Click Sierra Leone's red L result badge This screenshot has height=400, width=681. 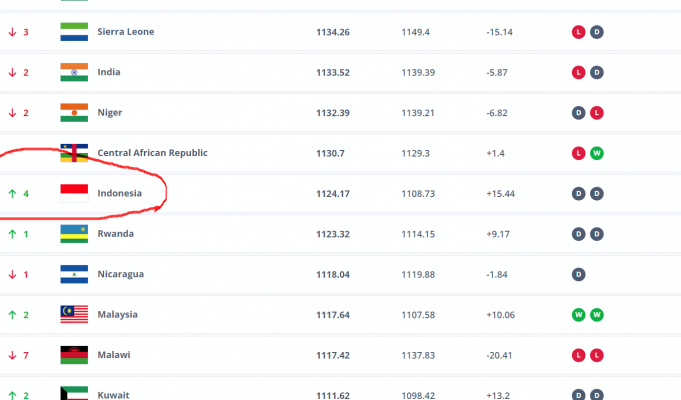[578, 32]
